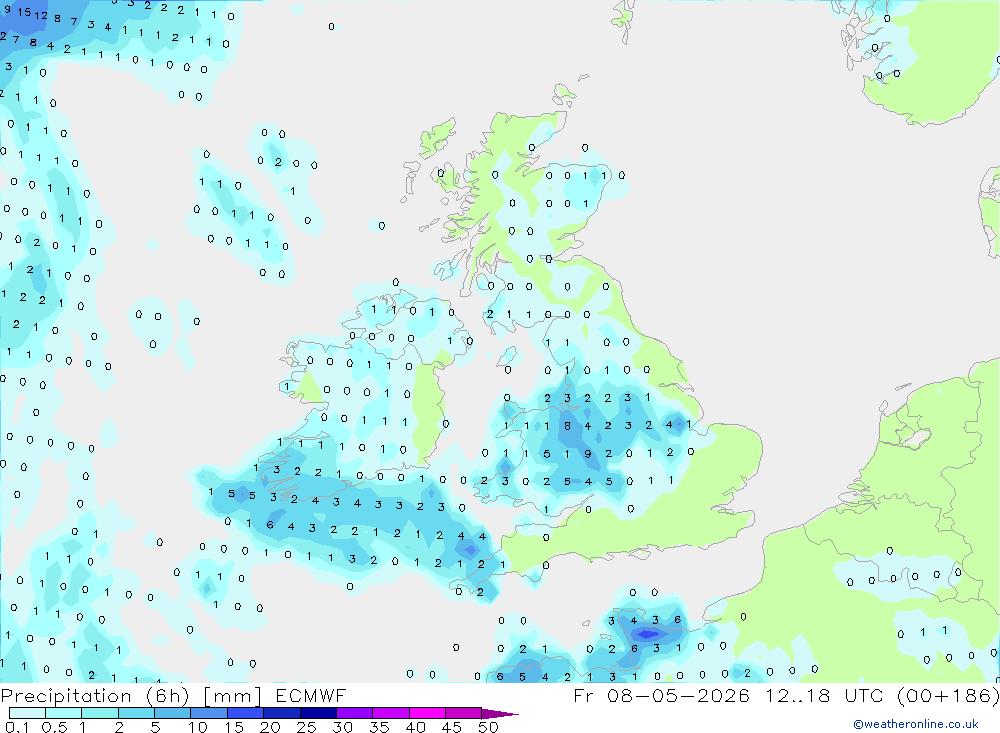Click the "12" precipitation value on the map
The width and height of the screenshot is (1000, 733).
pos(41,15)
